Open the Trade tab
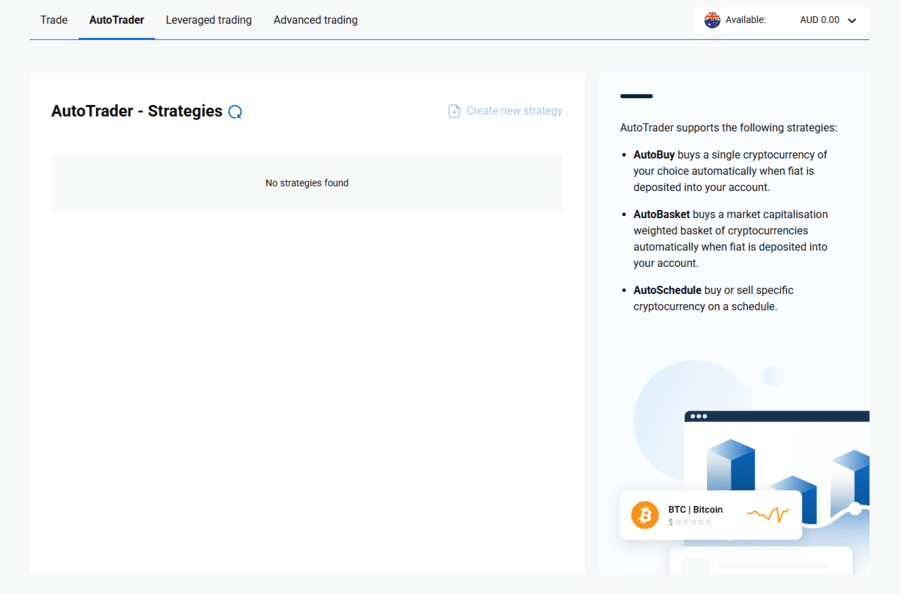This screenshot has height=594, width=900. coord(54,20)
